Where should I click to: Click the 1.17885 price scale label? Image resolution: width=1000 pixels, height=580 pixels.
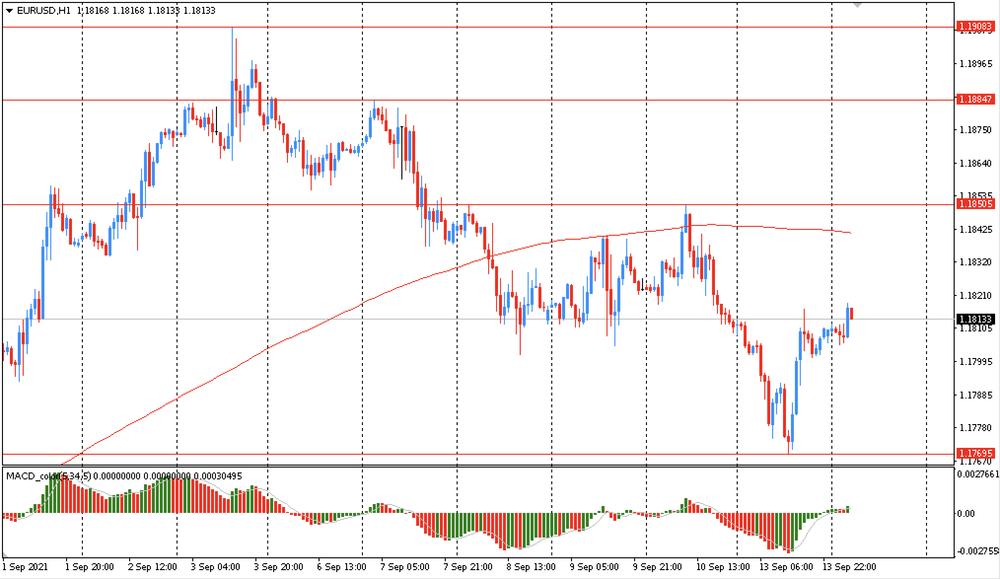coord(976,395)
